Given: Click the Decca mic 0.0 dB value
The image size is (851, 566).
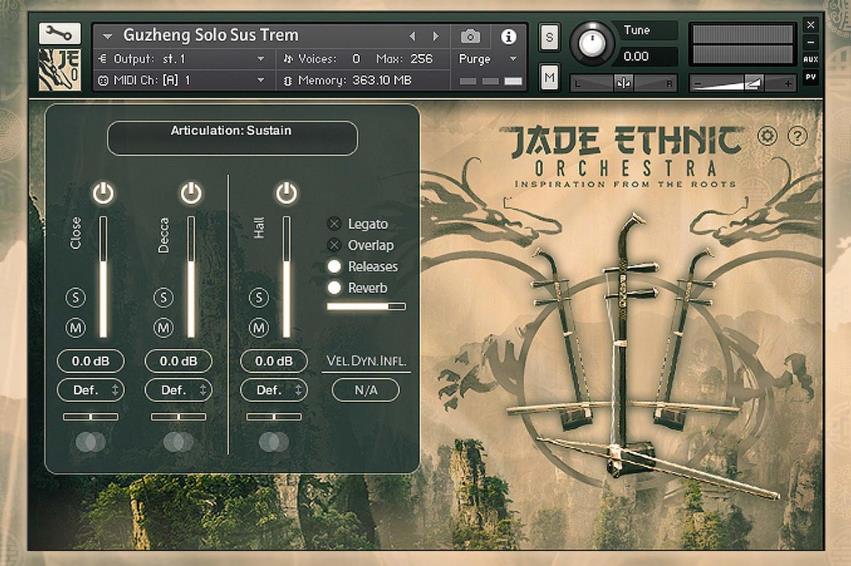Looking at the screenshot, I should (179, 361).
